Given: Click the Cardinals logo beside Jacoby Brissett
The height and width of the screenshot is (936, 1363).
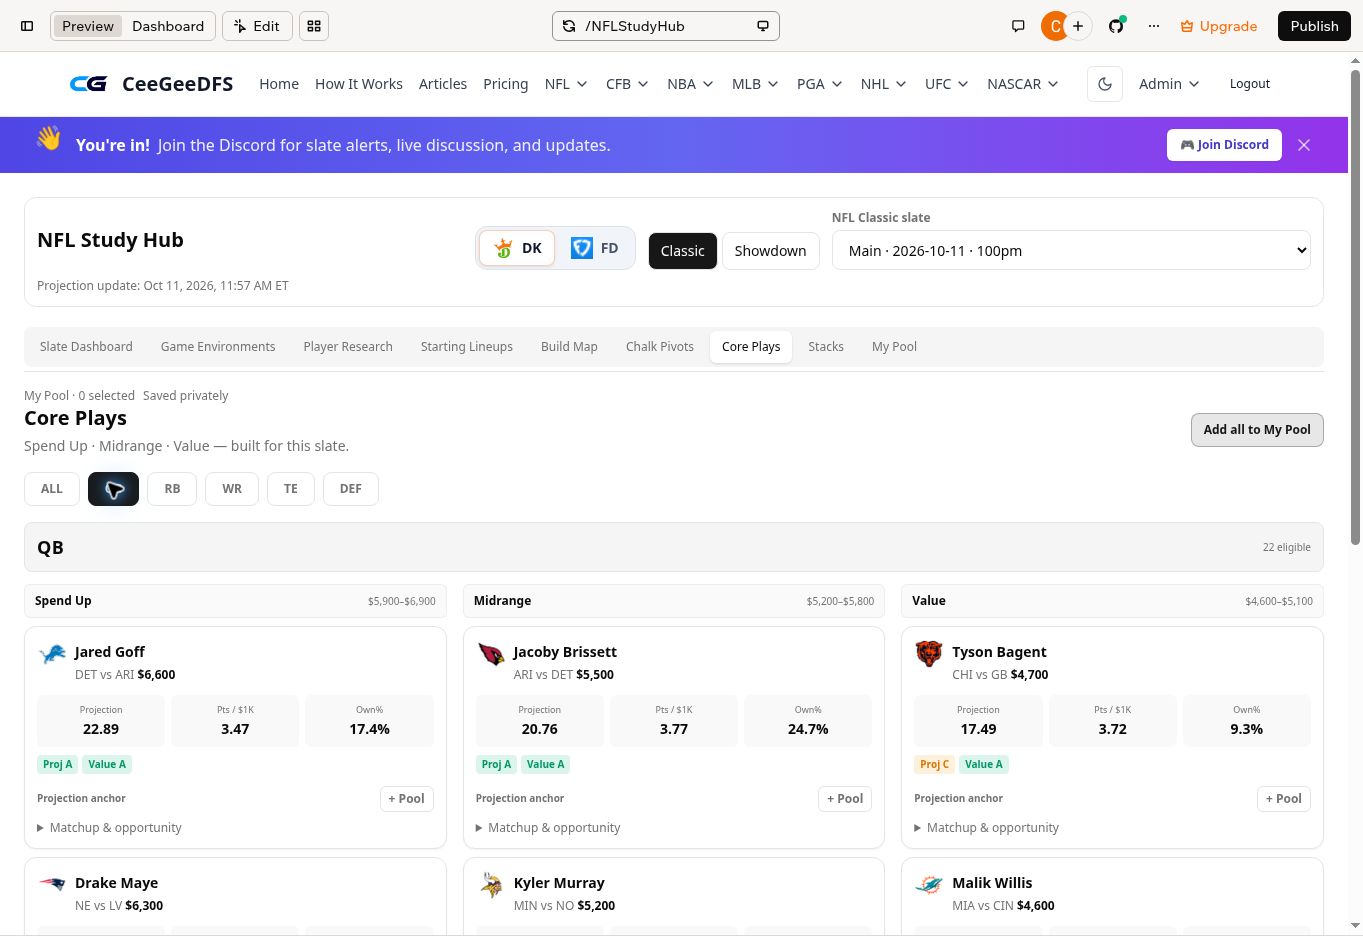Looking at the screenshot, I should pos(491,654).
